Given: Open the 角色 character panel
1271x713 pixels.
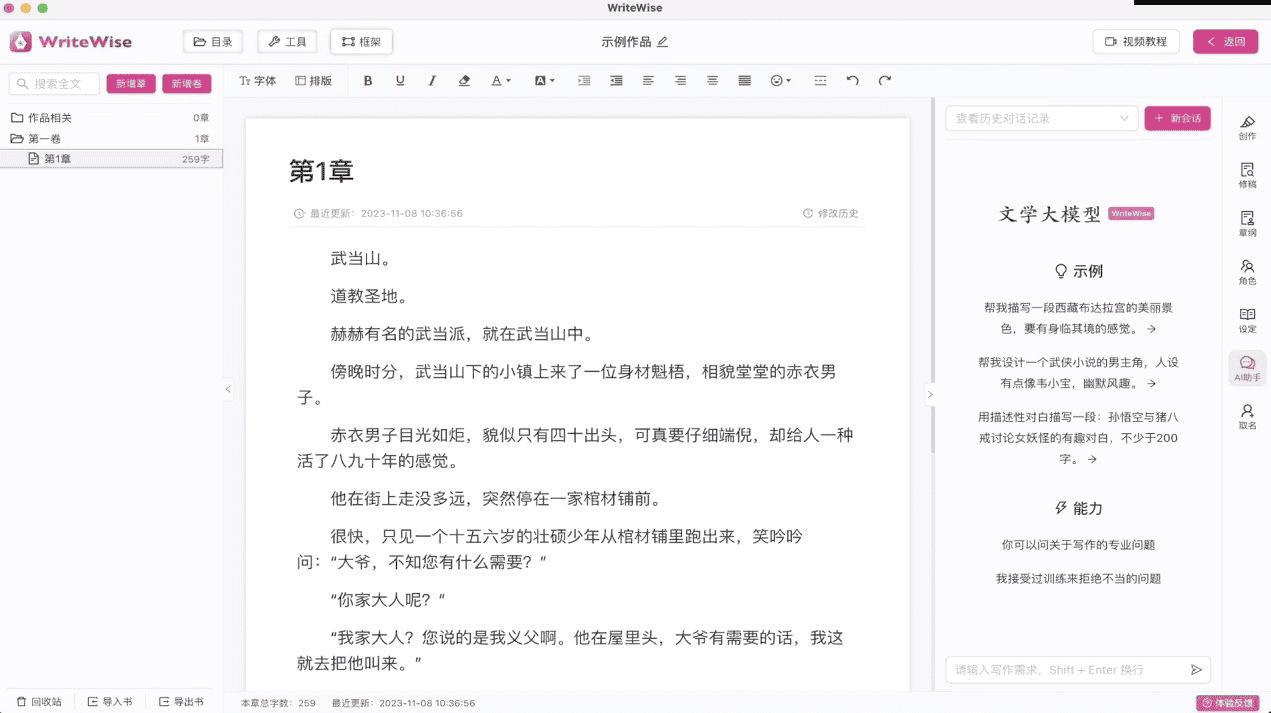Looking at the screenshot, I should pyautogui.click(x=1247, y=272).
